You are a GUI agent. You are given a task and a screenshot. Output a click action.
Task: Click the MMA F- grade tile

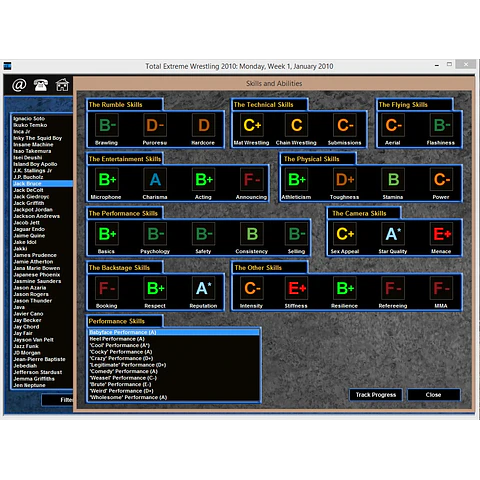click(441, 288)
